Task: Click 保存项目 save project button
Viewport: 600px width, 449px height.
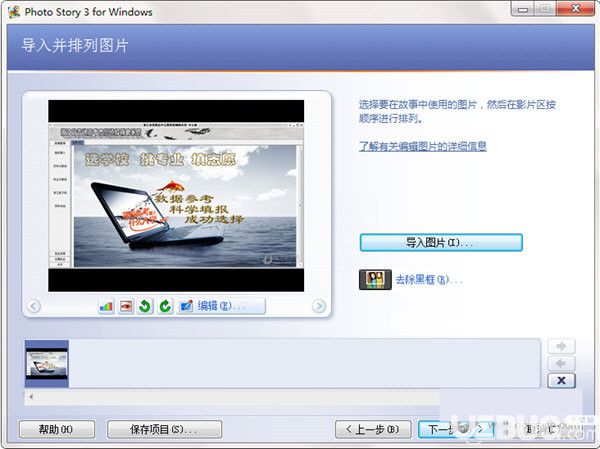Action: click(x=165, y=429)
